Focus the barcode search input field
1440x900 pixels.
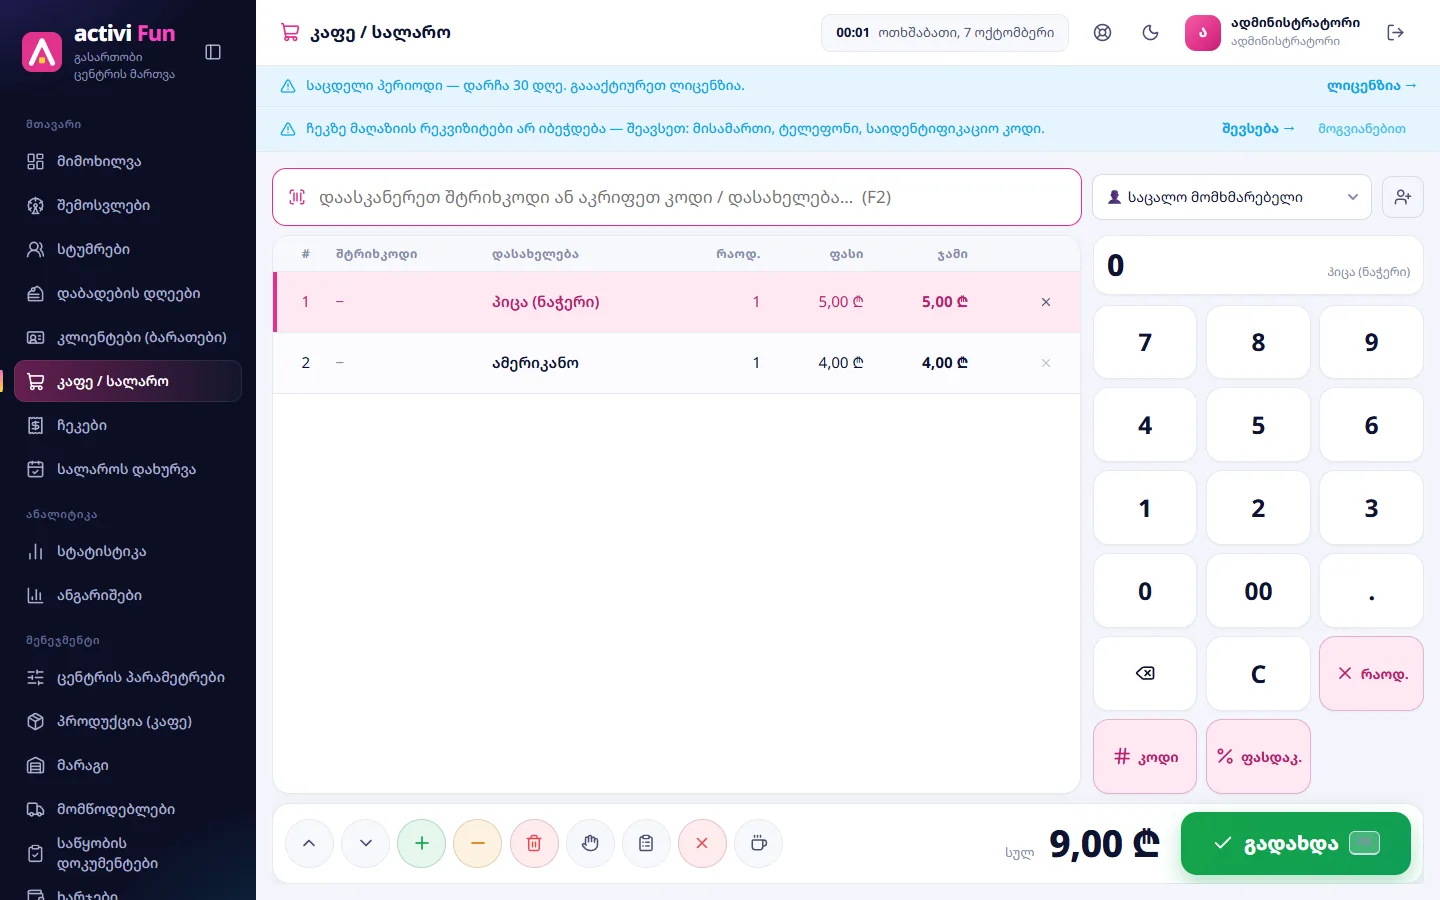pyautogui.click(x=677, y=197)
